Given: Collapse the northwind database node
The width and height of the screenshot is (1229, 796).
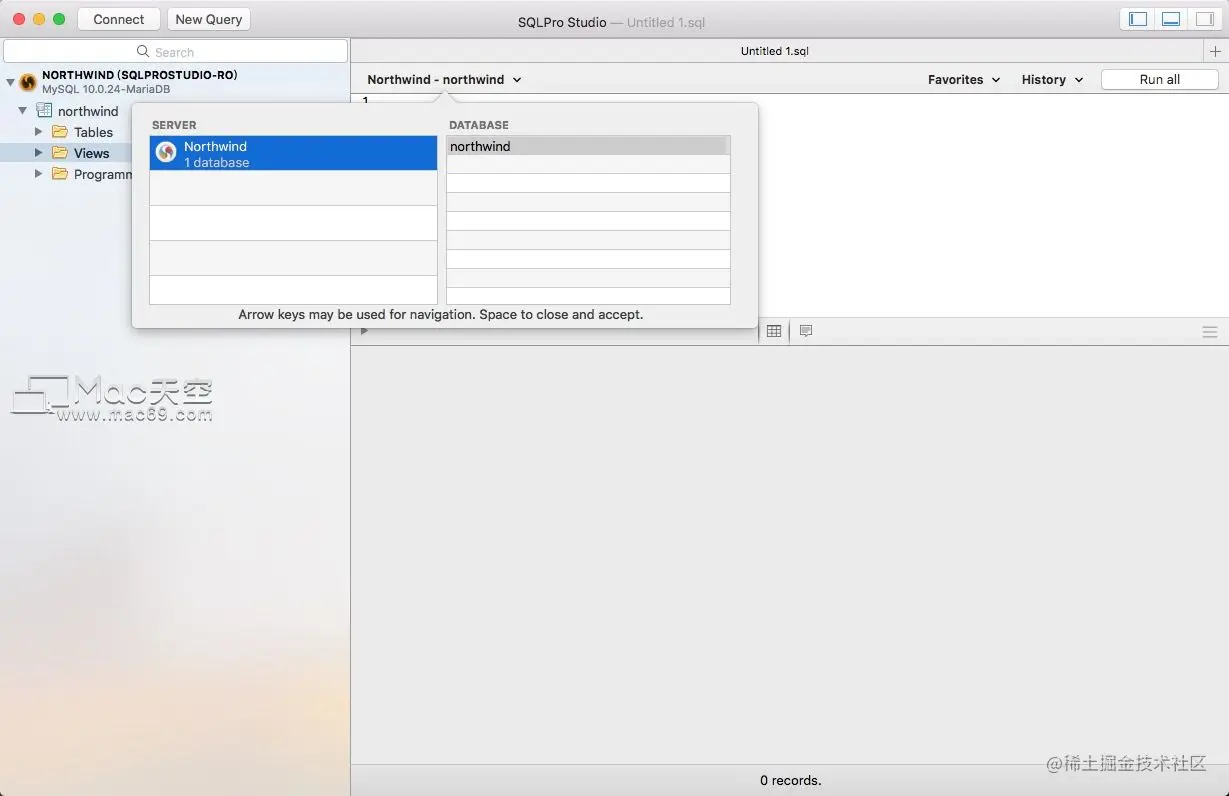Looking at the screenshot, I should [x=23, y=111].
